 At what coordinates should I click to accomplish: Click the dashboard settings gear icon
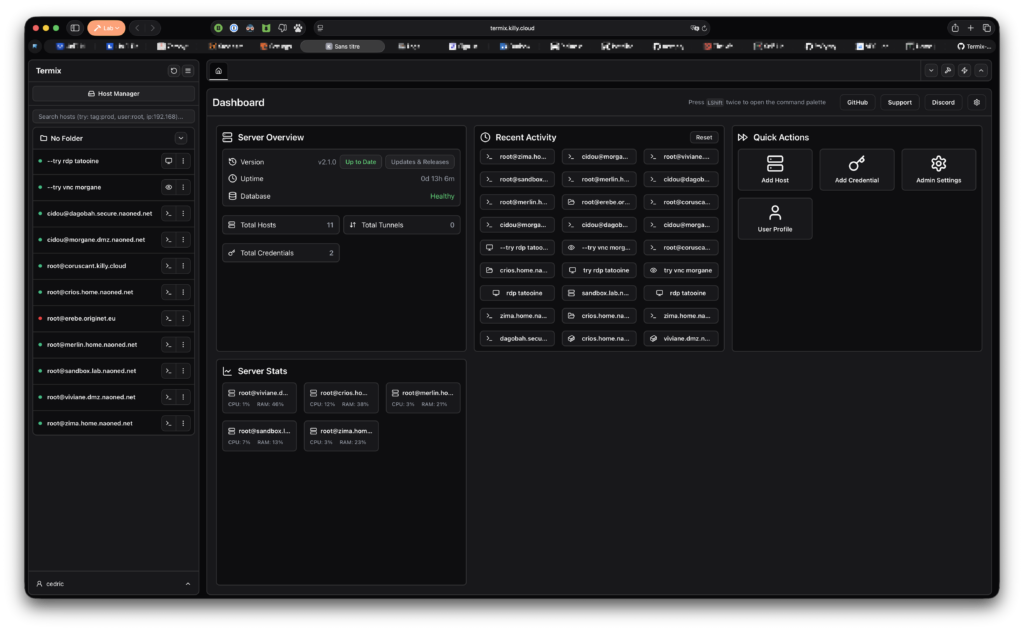click(976, 102)
